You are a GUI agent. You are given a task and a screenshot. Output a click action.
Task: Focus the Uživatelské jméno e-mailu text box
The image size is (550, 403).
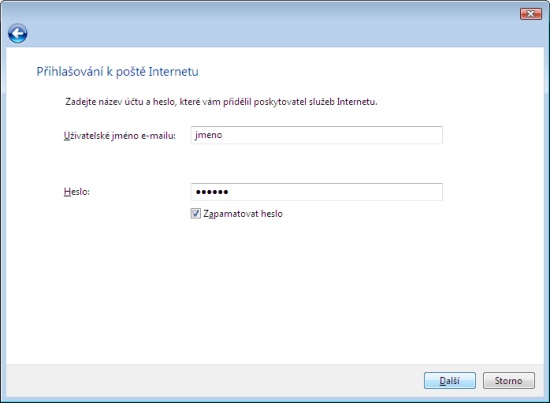316,135
